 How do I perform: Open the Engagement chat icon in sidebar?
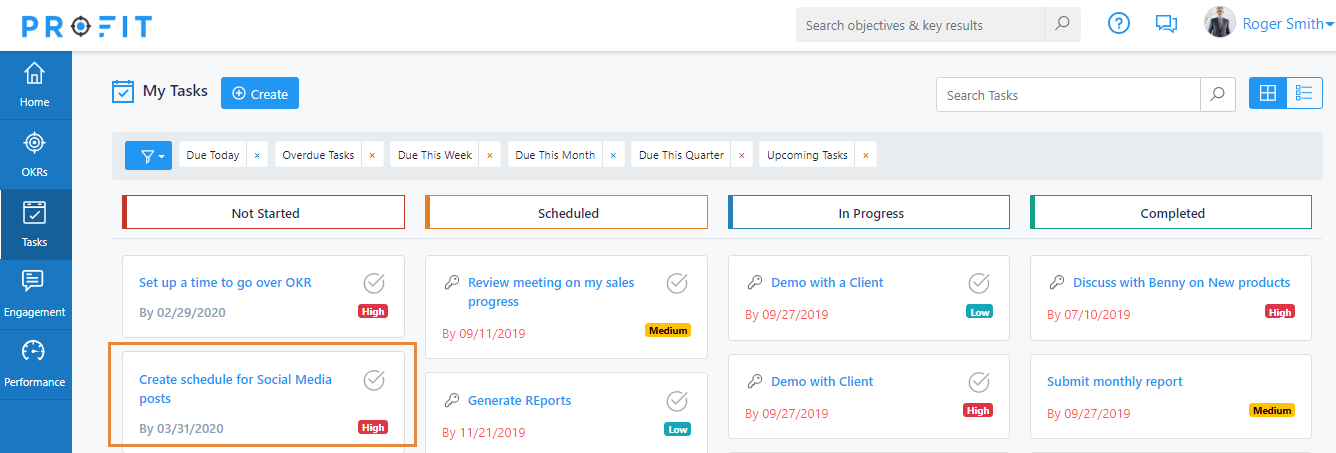[35, 283]
